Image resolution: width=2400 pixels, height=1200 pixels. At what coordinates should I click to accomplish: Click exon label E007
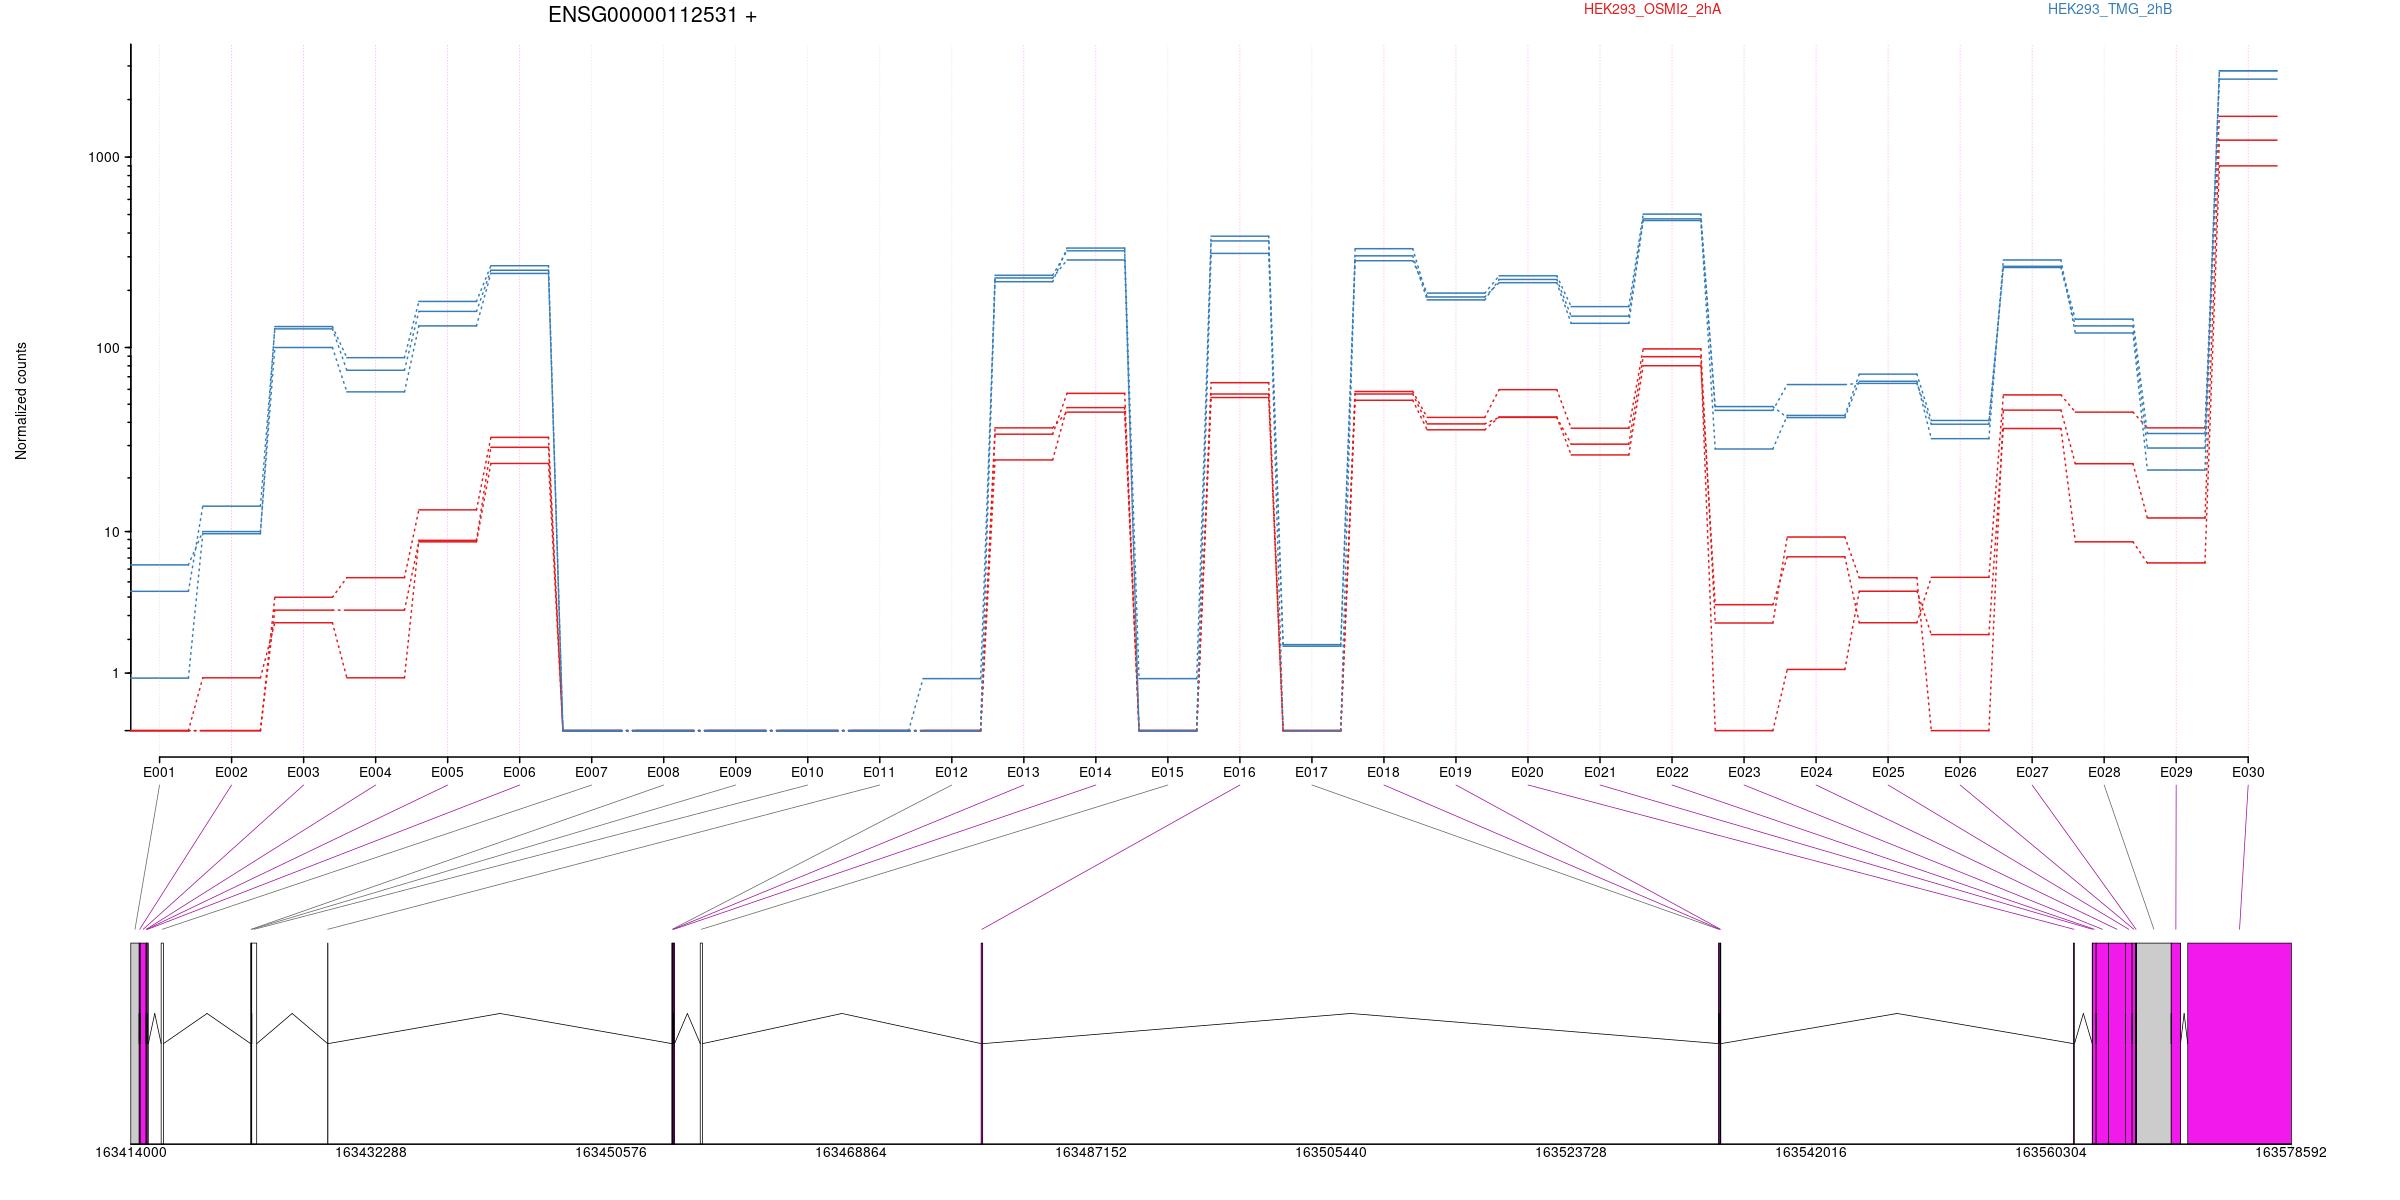point(591,772)
